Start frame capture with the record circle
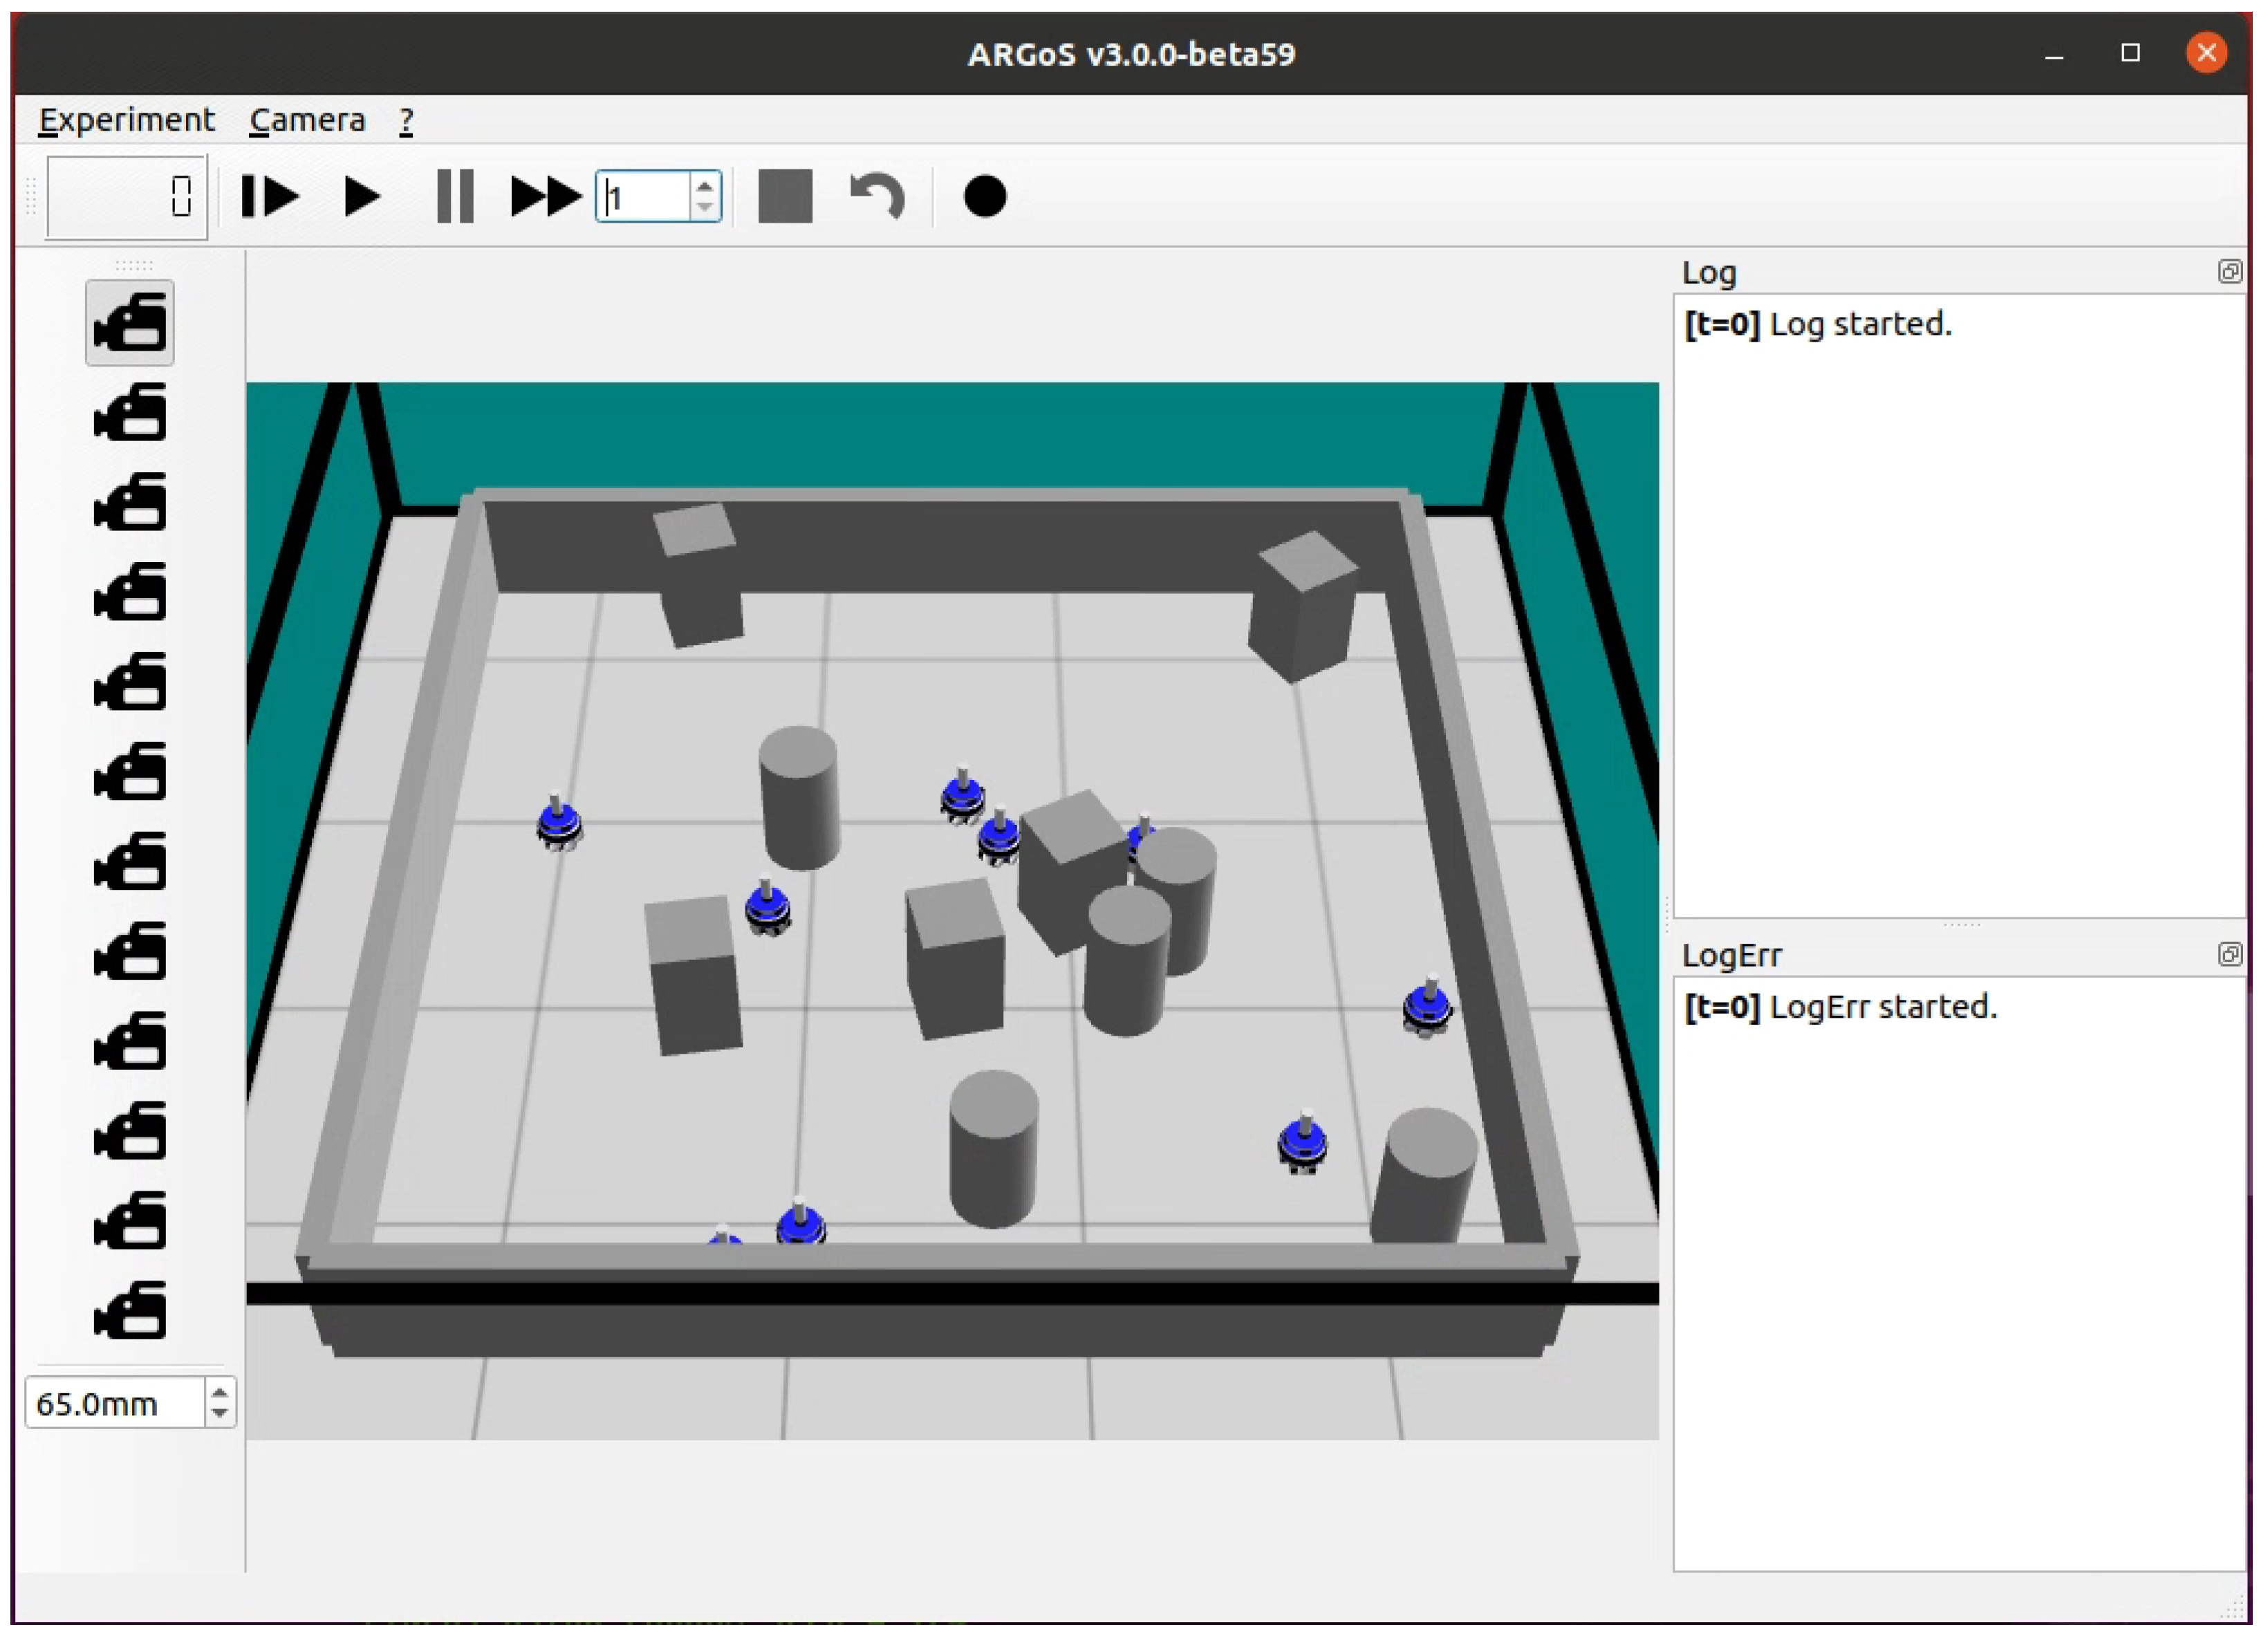This screenshot has width=2268, height=1647. (x=984, y=196)
